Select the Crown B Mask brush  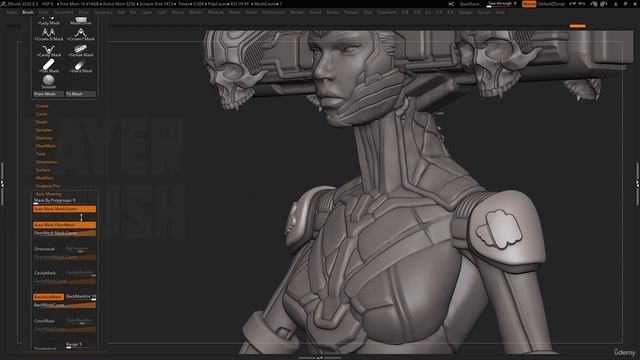tap(49, 34)
